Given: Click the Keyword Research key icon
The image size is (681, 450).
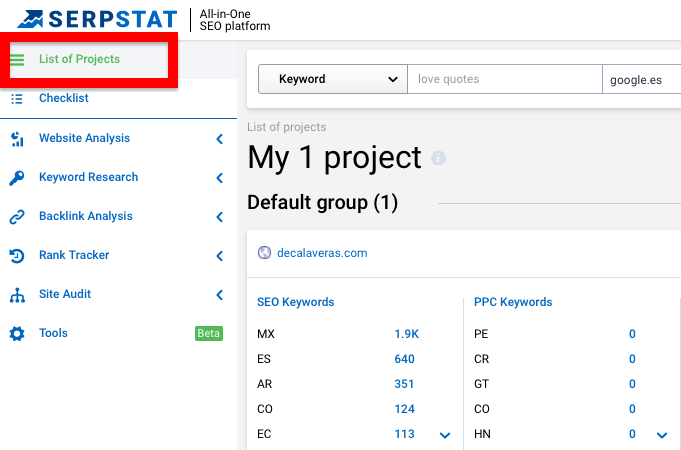Looking at the screenshot, I should [x=17, y=178].
